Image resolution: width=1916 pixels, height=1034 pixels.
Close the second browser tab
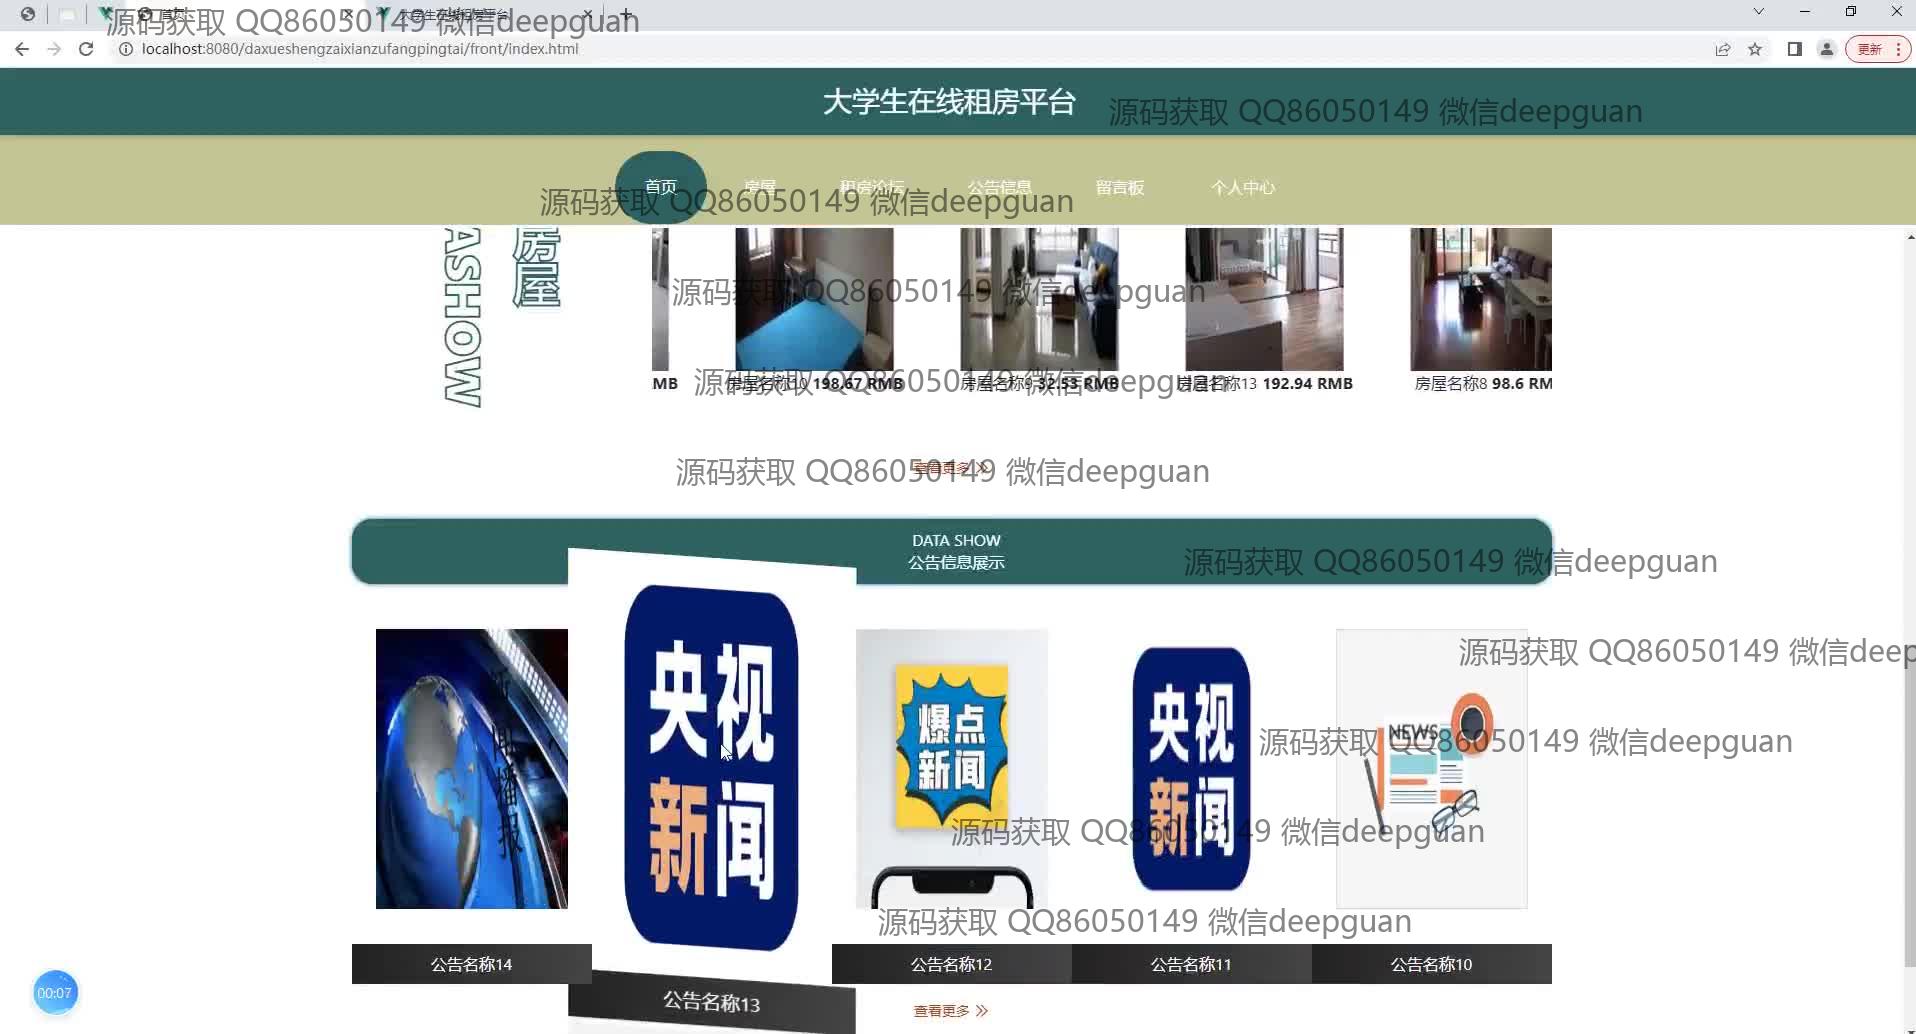(589, 14)
